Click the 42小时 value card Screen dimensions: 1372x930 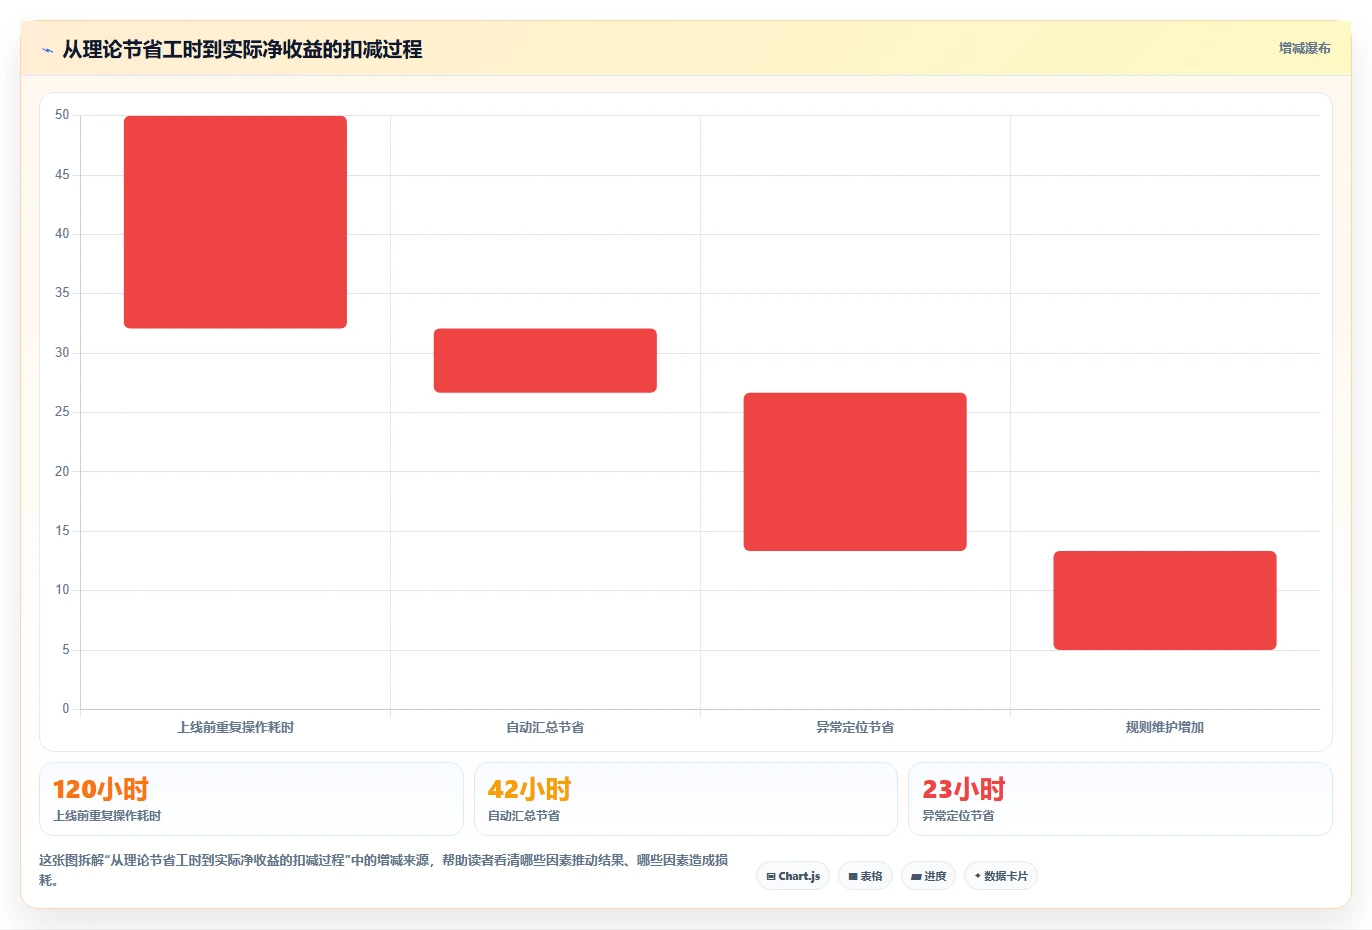coord(686,799)
